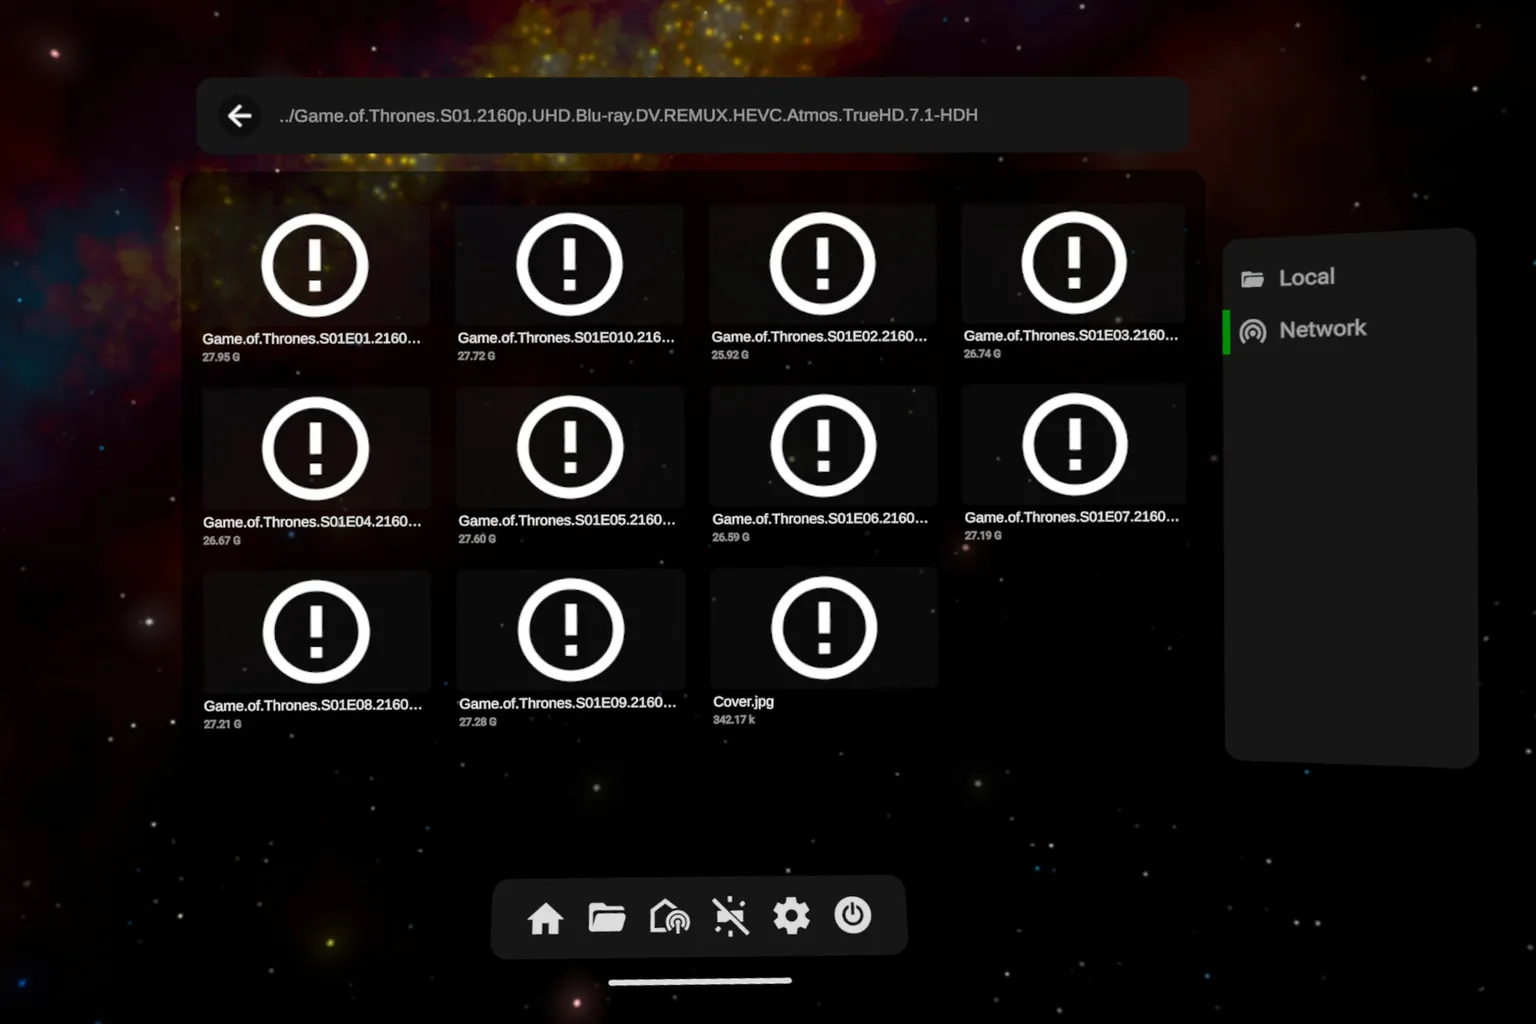This screenshot has width=1536, height=1024.
Task: Click the power icon in bottom toolbar
Action: tap(853, 915)
